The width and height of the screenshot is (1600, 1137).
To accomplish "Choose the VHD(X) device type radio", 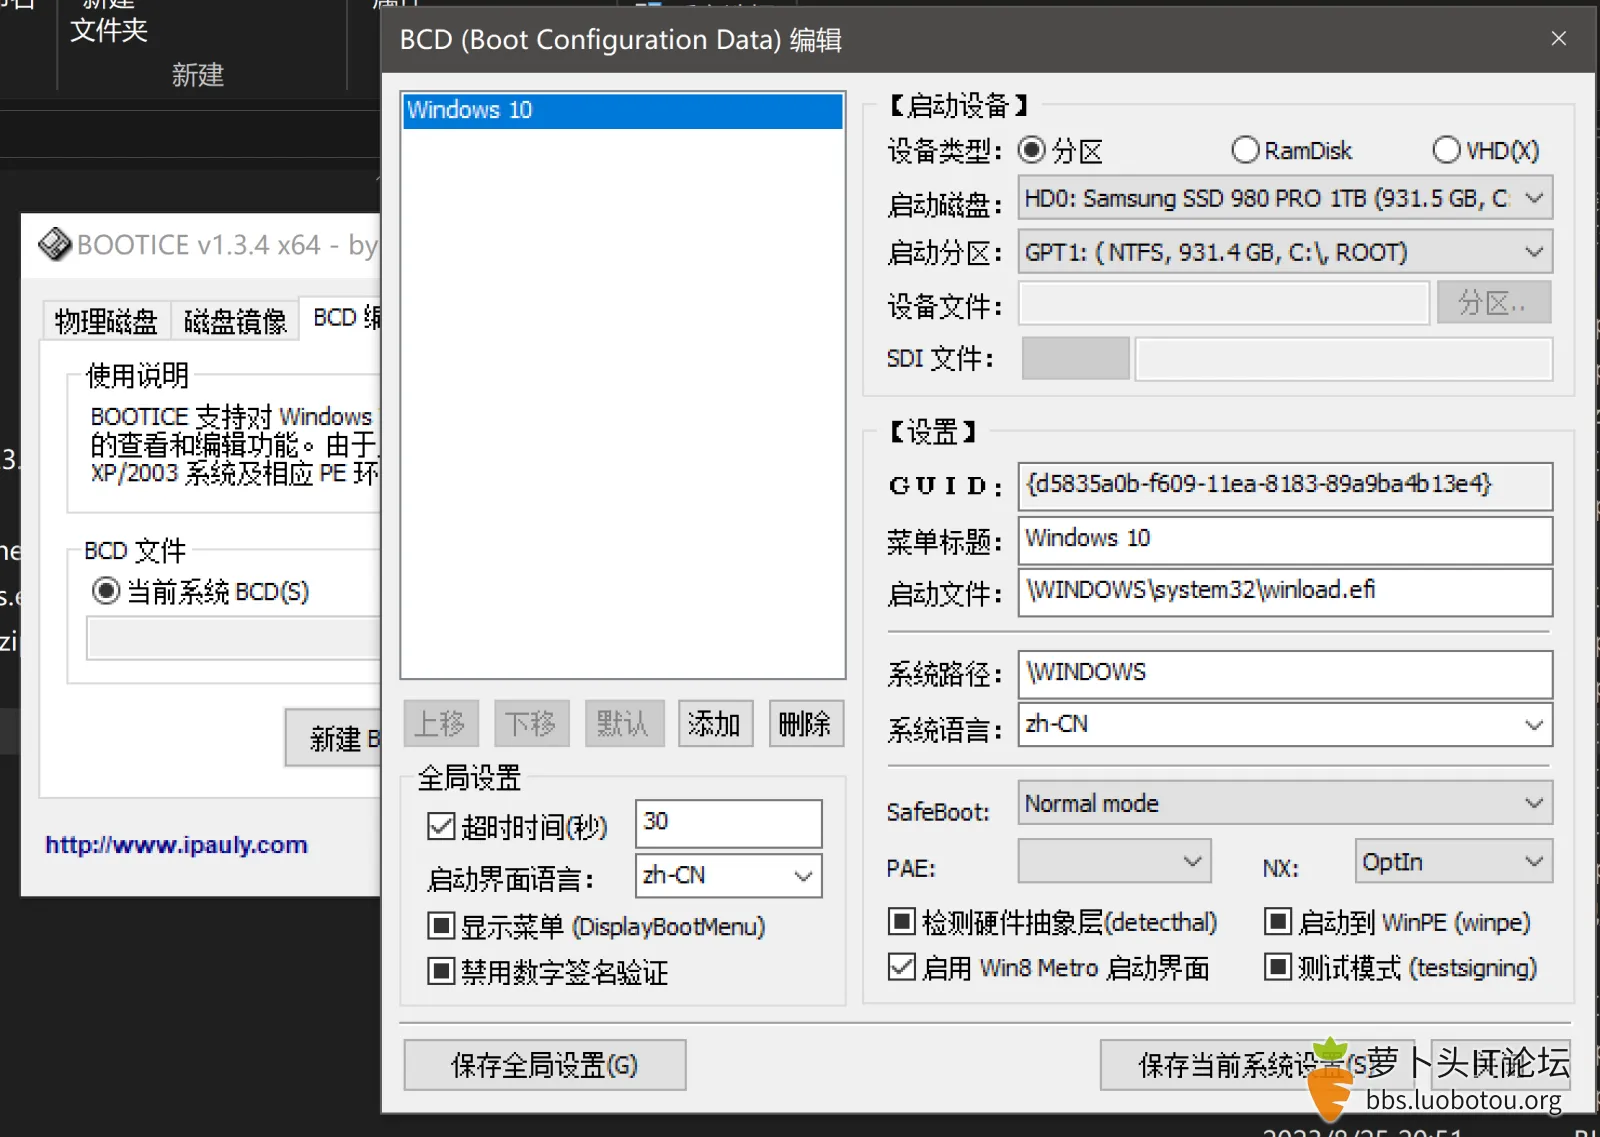I will (x=1446, y=150).
